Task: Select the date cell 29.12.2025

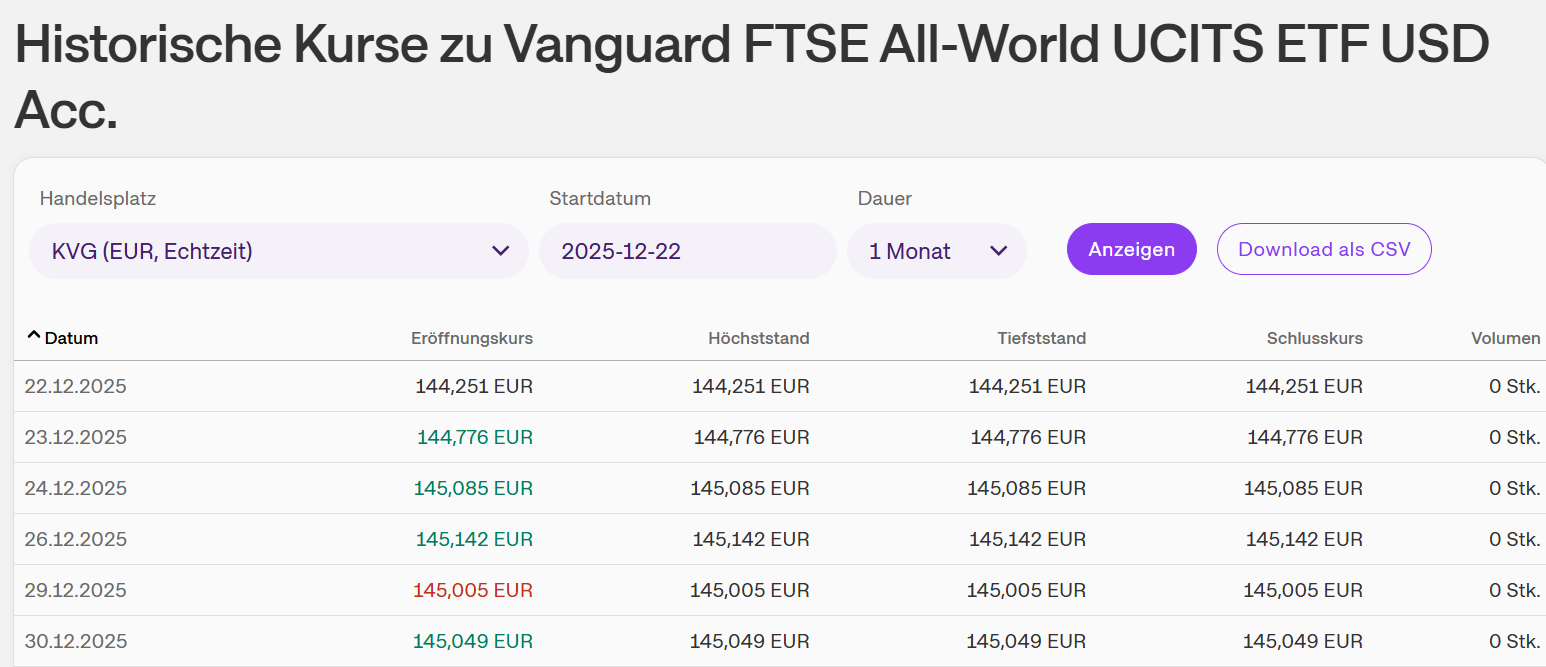Action: click(76, 590)
